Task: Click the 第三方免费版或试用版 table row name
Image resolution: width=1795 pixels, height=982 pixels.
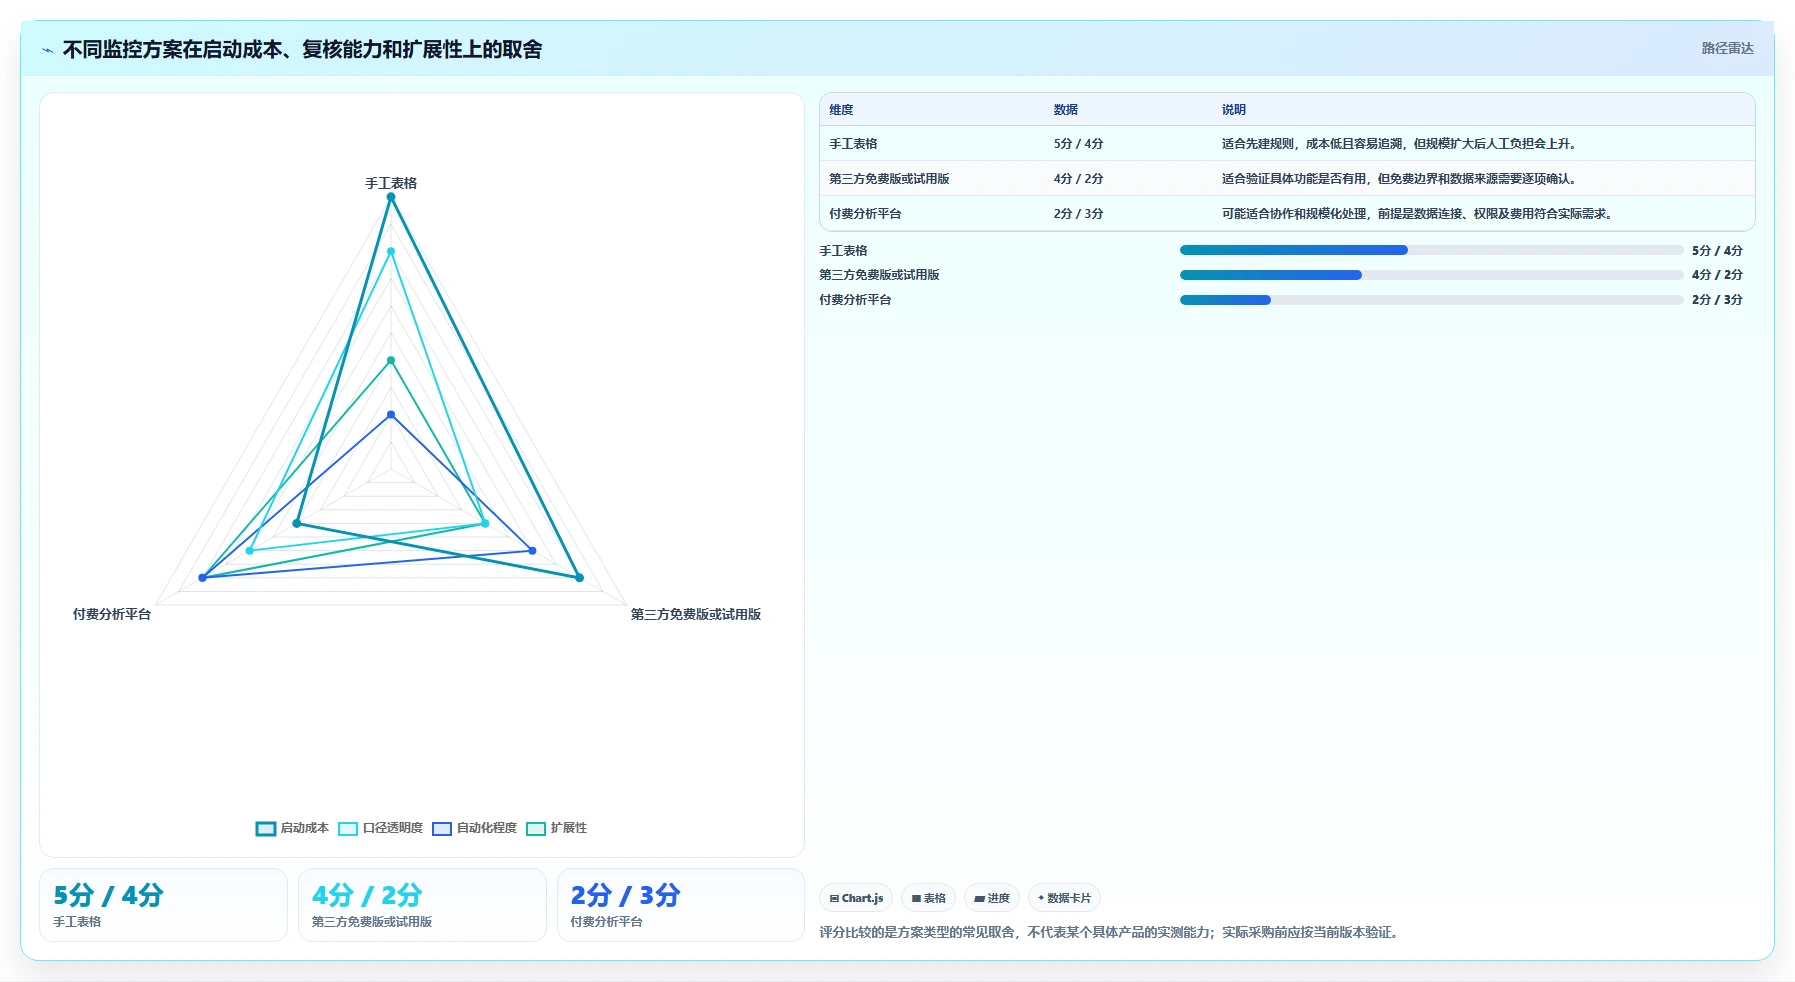Action: (889, 179)
